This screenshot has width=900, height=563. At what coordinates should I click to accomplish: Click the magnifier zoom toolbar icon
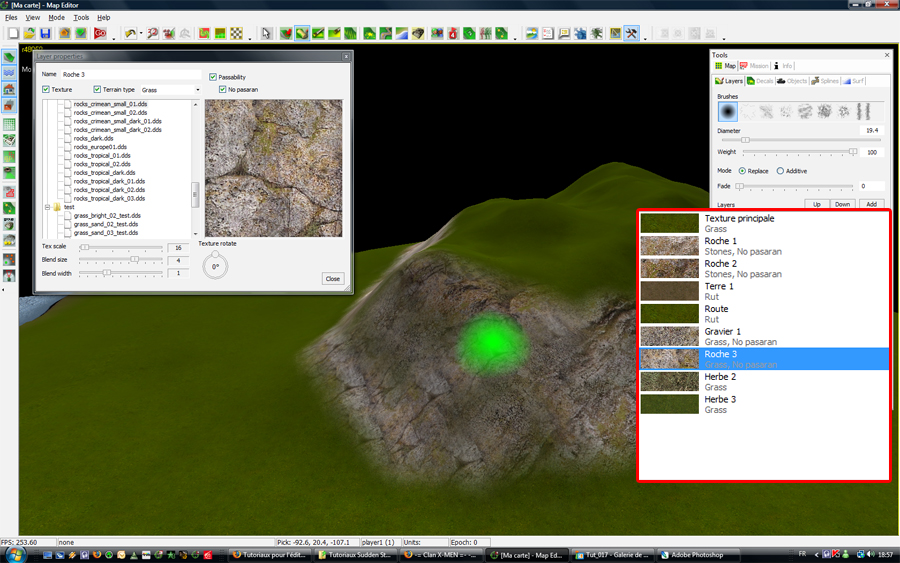pyautogui.click(x=152, y=33)
